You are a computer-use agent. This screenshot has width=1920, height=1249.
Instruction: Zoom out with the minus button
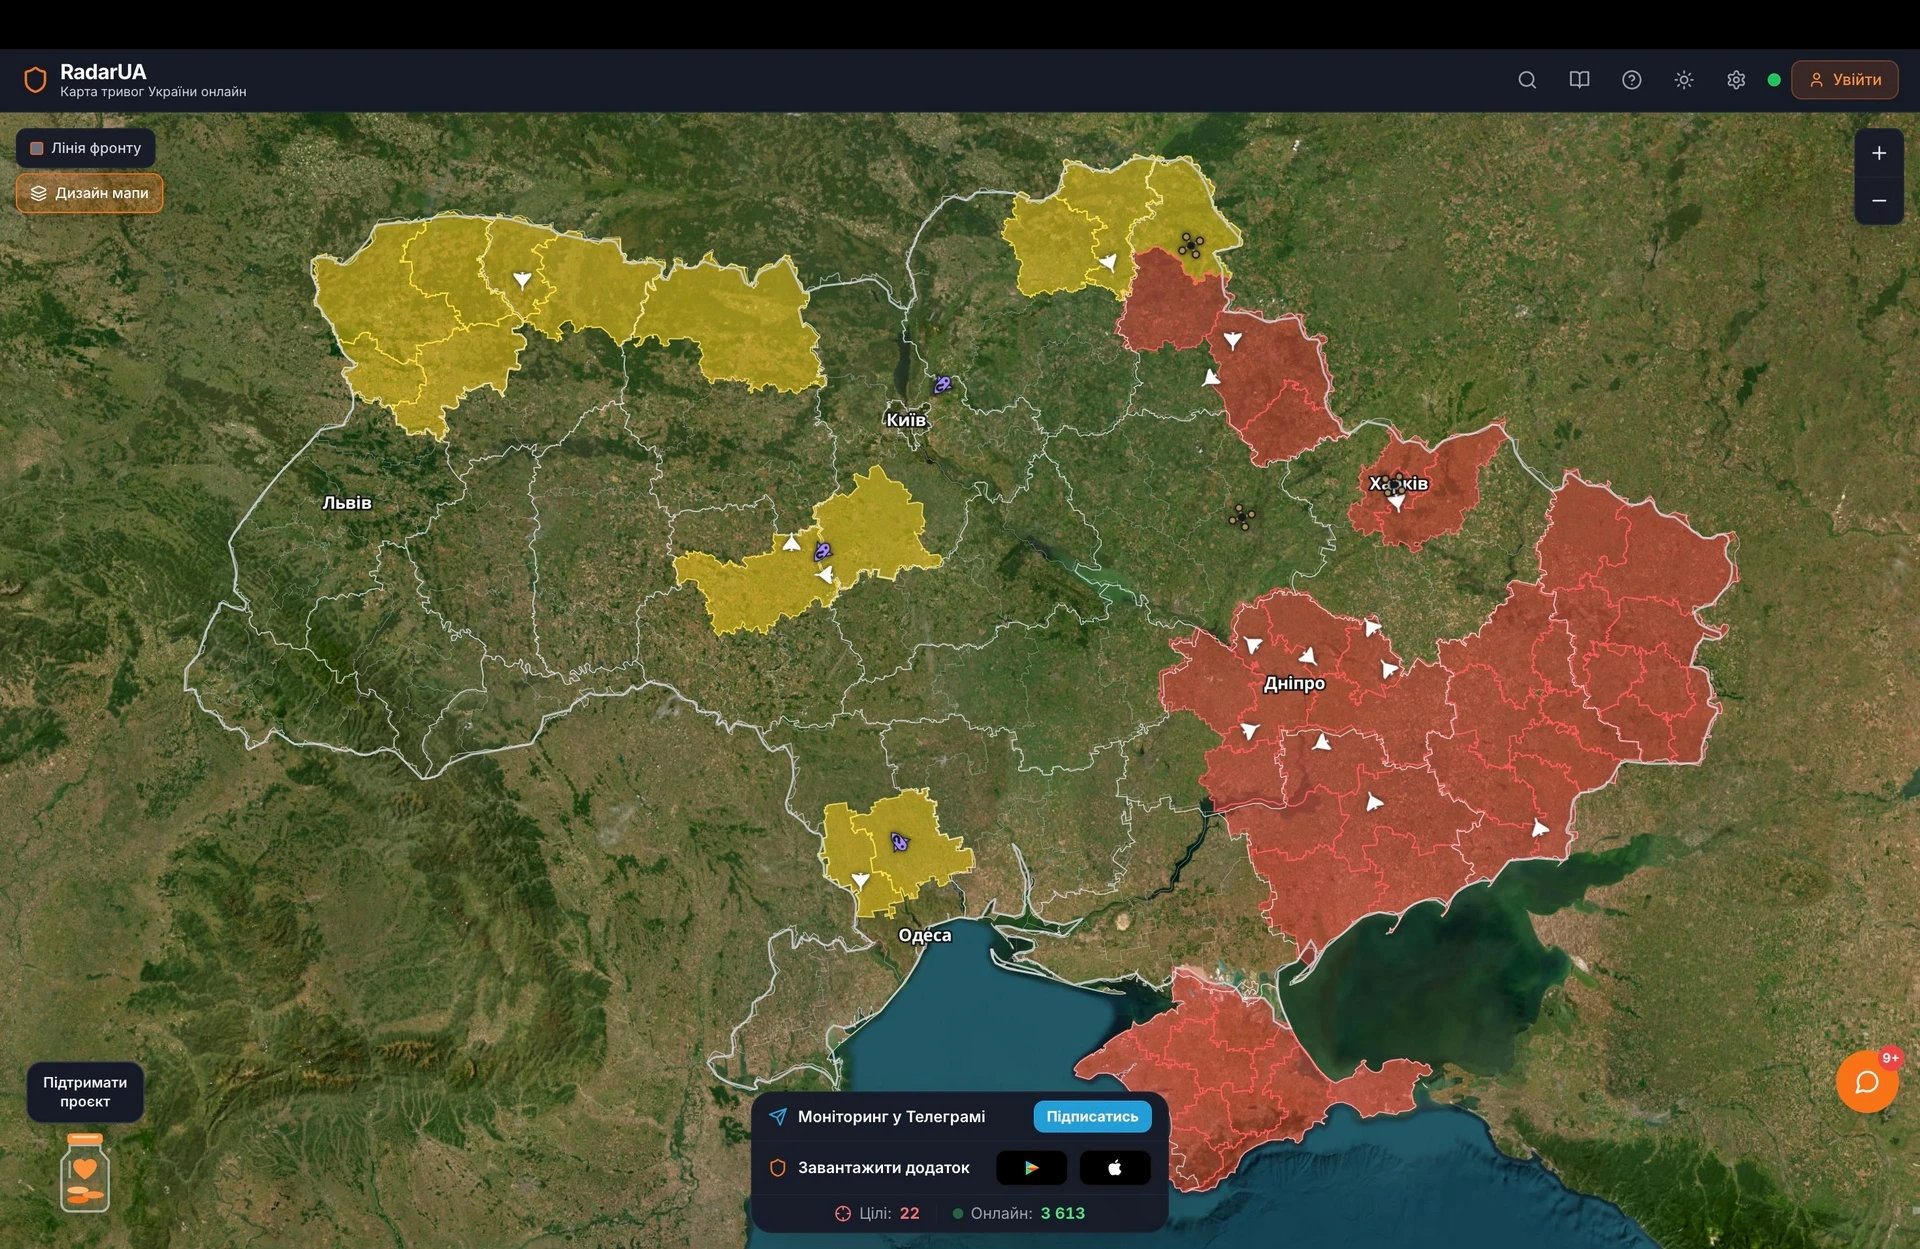1879,201
